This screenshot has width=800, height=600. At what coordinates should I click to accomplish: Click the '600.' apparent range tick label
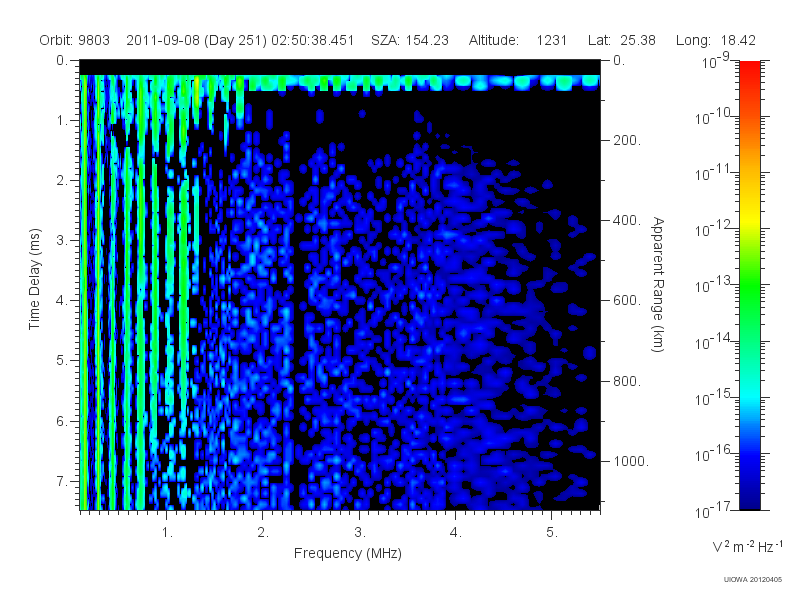[627, 301]
